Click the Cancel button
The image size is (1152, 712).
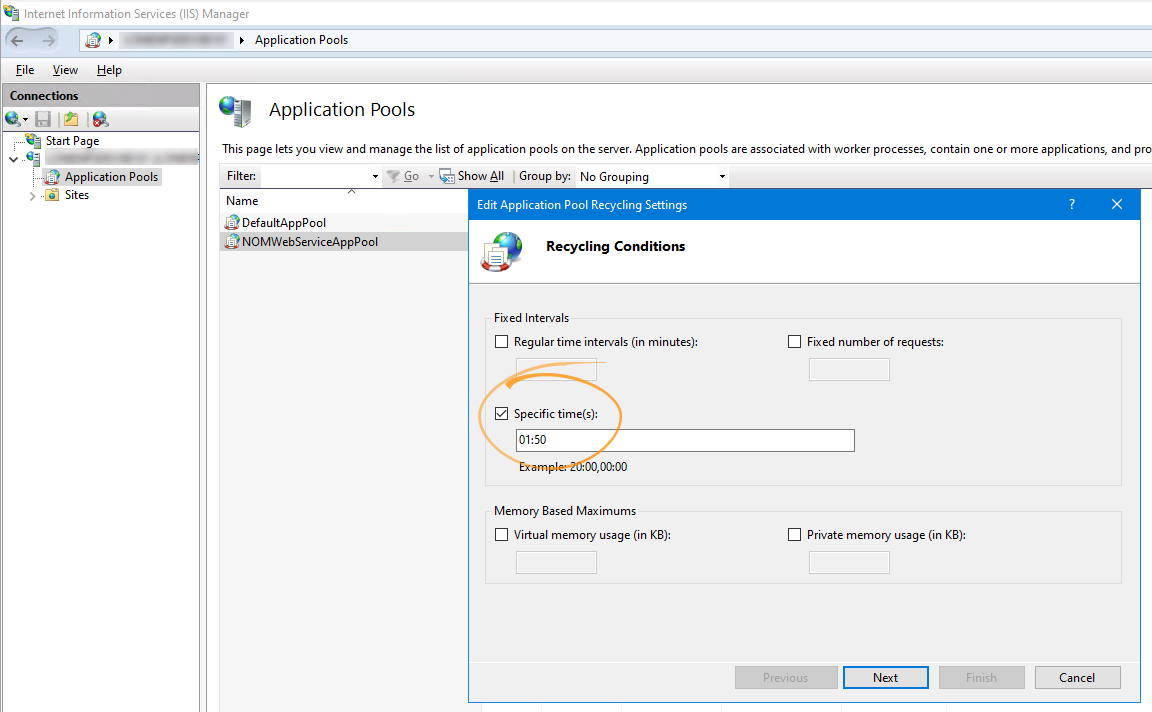(x=1077, y=677)
